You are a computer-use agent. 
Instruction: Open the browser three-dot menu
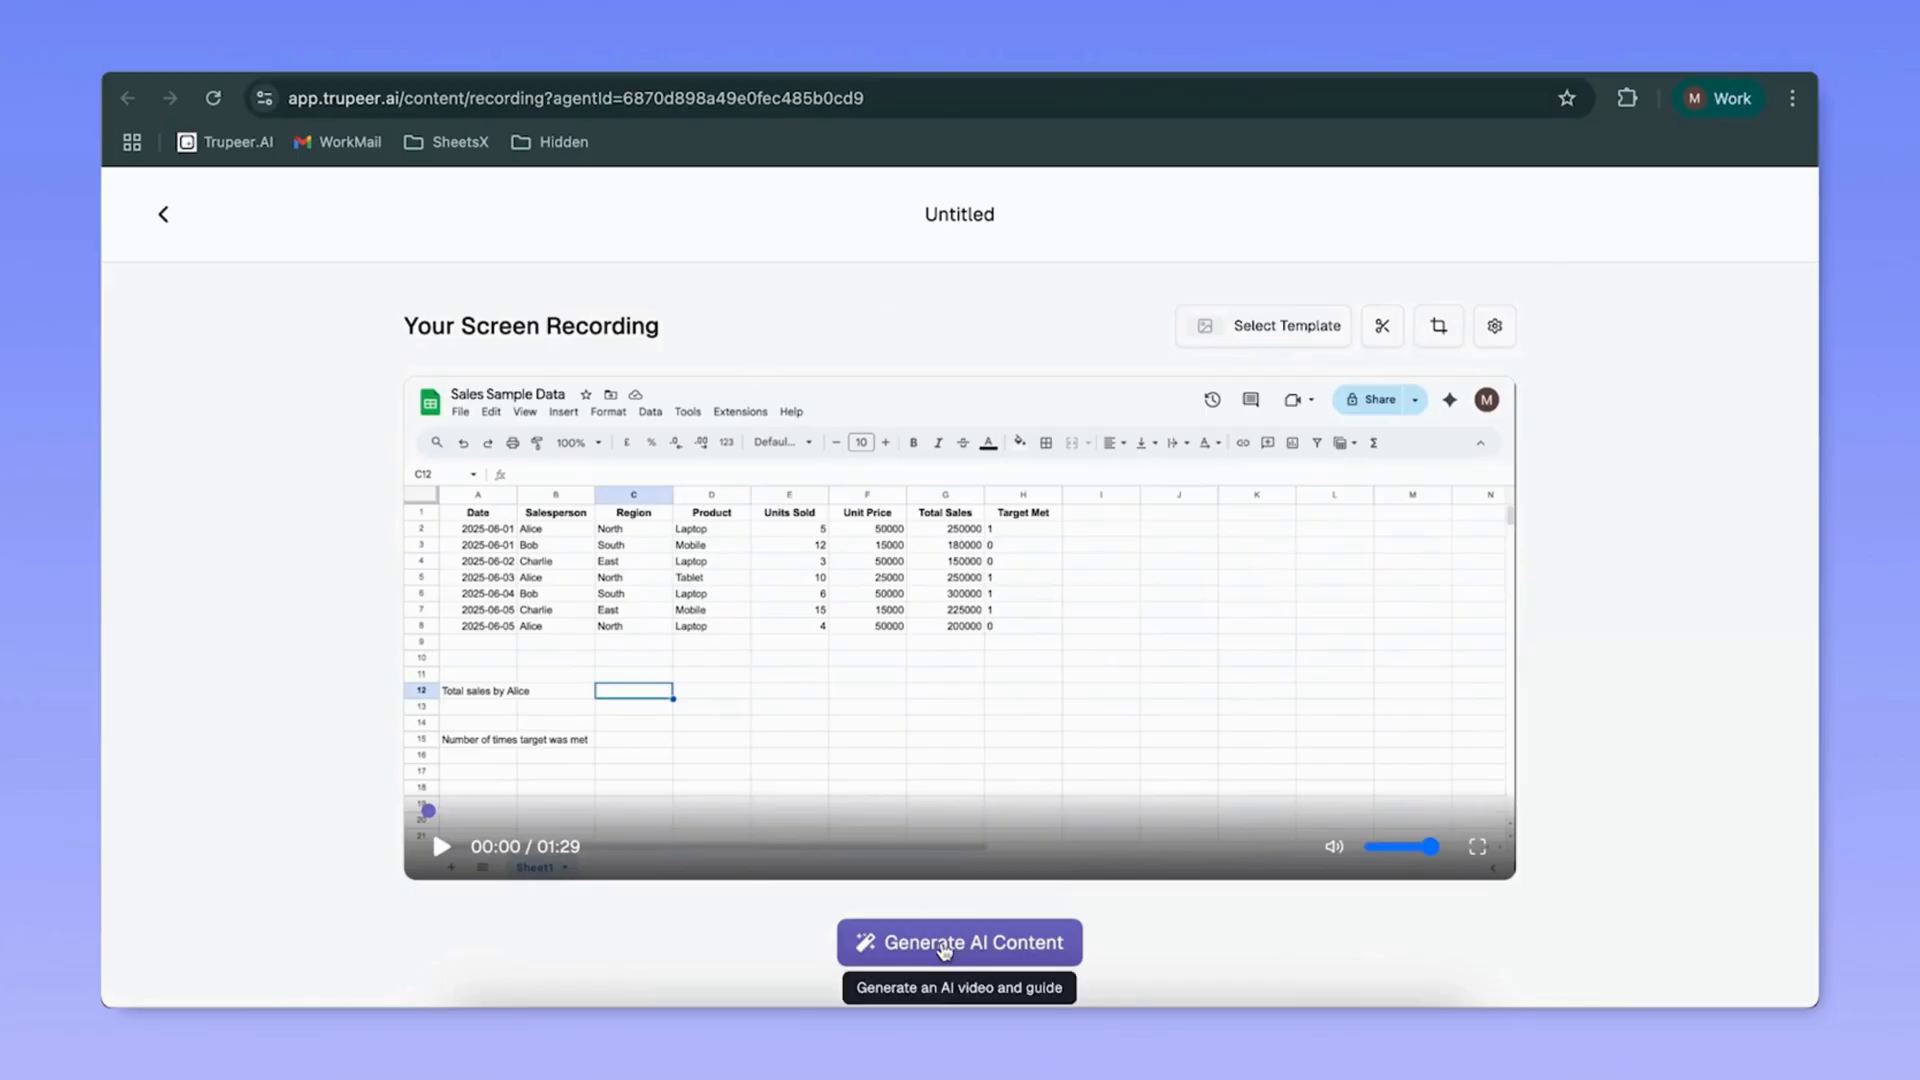tap(1792, 98)
